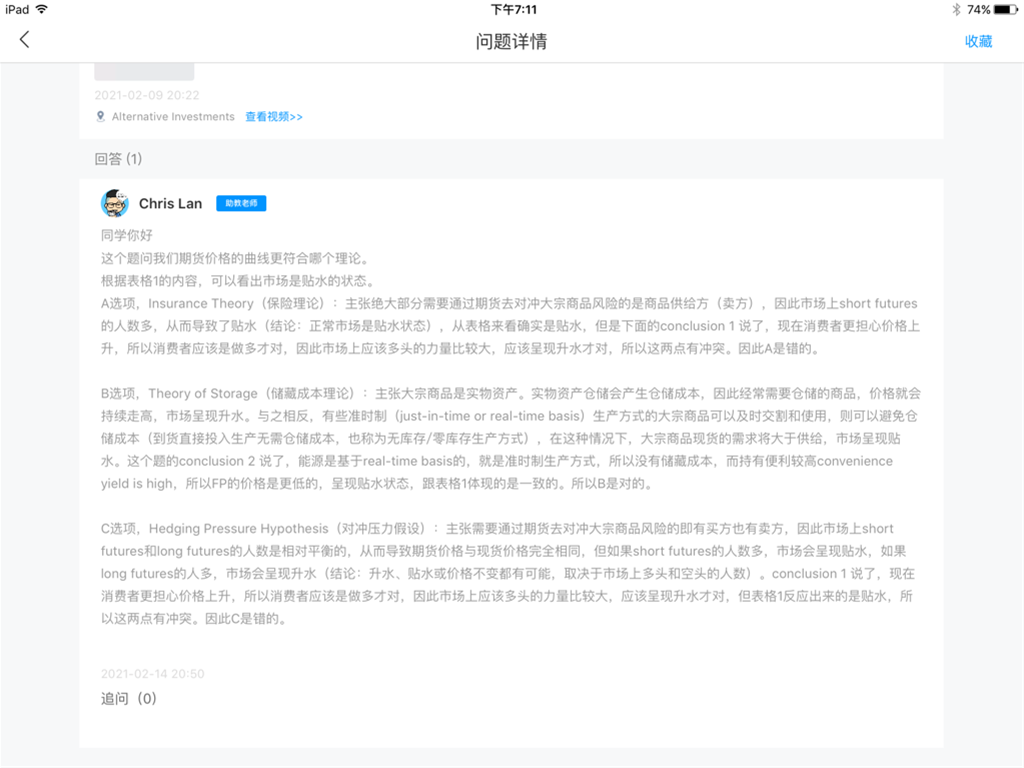This screenshot has width=1024, height=768.
Task: Tap the C选项 Hedging Pressure Hypothesis paragraph
Action: (508, 573)
